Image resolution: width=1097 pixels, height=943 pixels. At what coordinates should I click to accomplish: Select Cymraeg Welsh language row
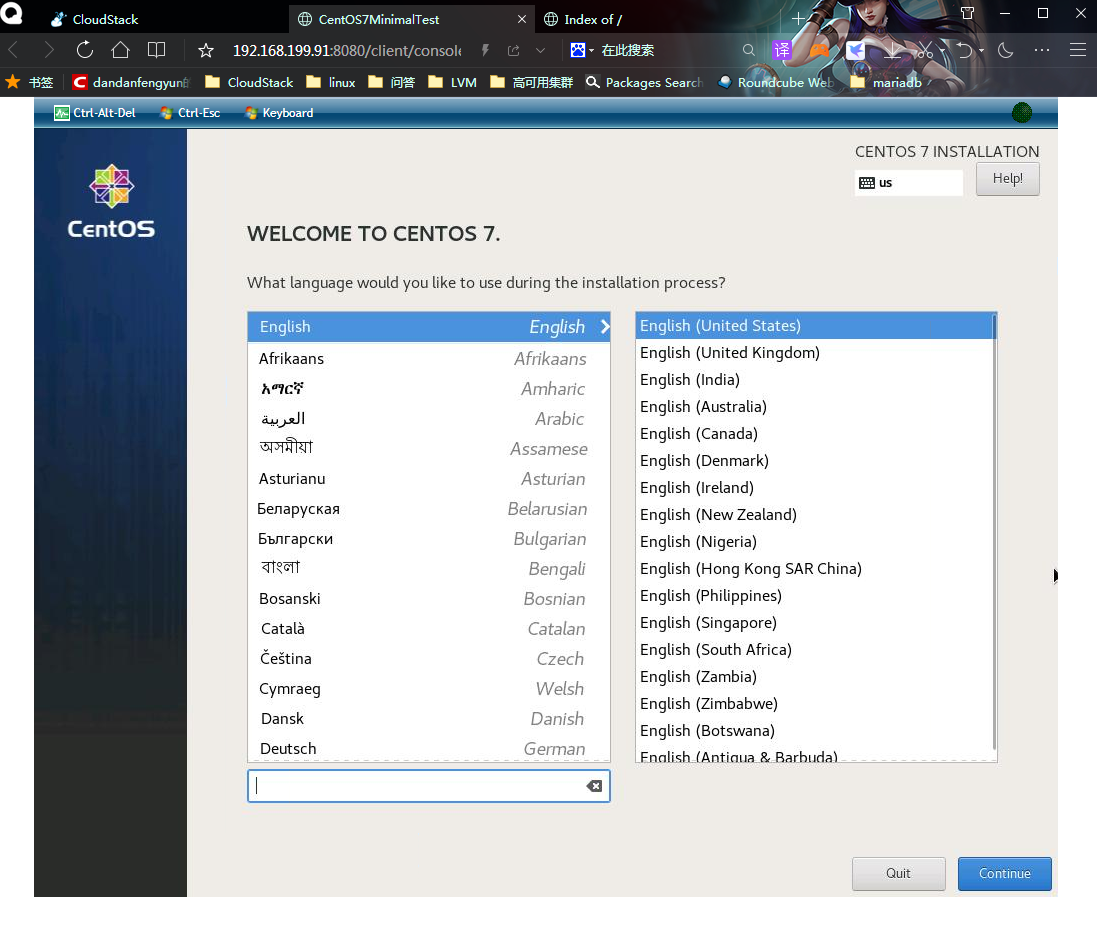tap(428, 689)
